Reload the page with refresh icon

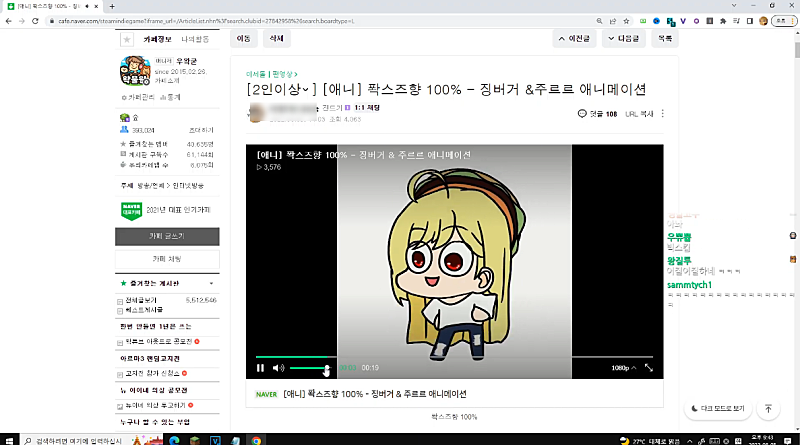coord(35,21)
